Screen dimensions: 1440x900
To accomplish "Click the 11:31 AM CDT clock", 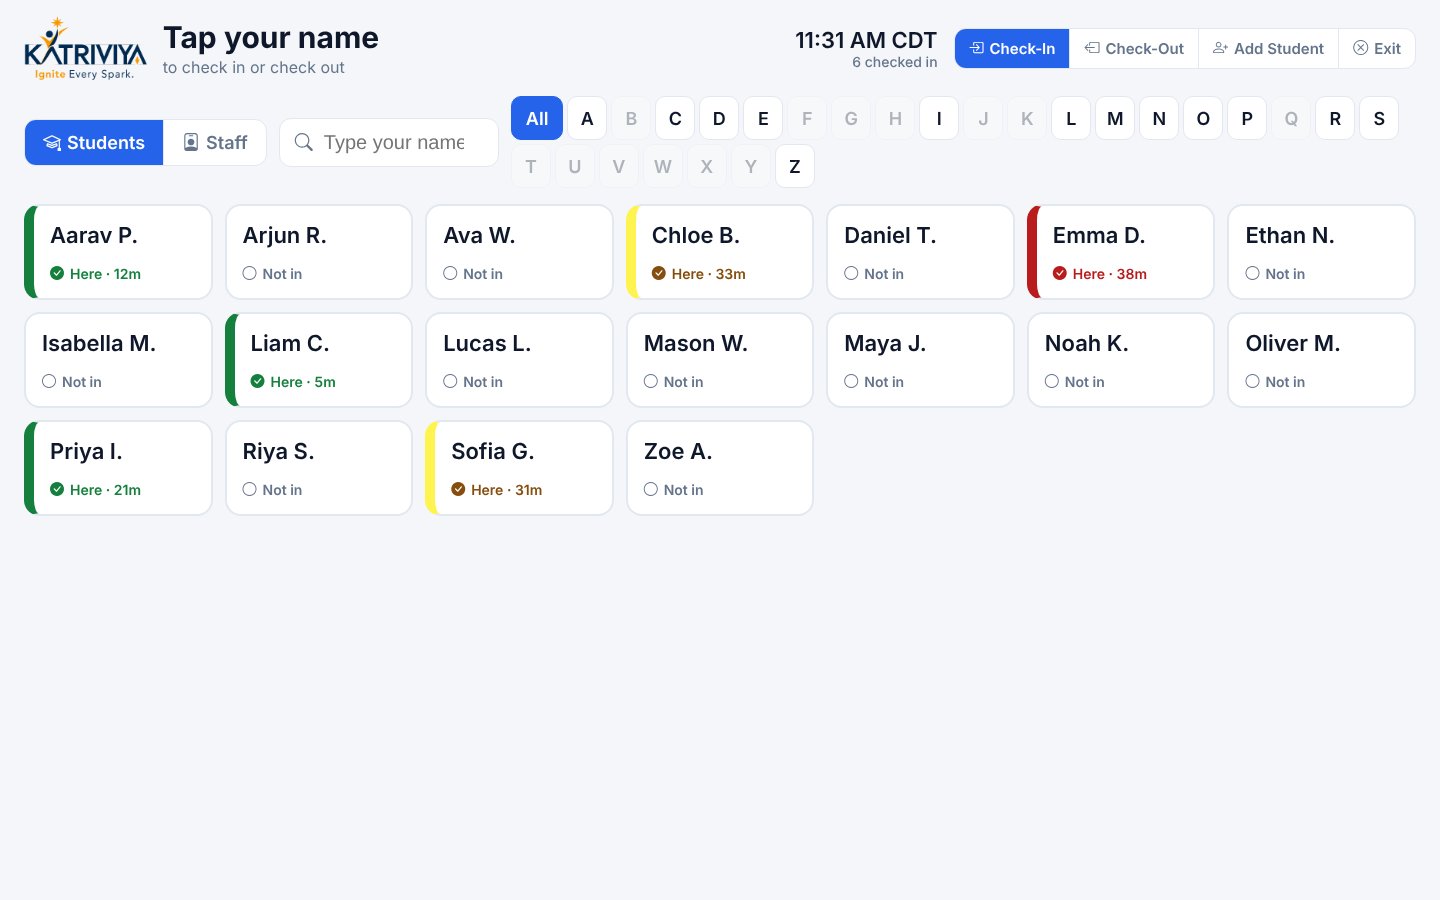I will click(866, 40).
